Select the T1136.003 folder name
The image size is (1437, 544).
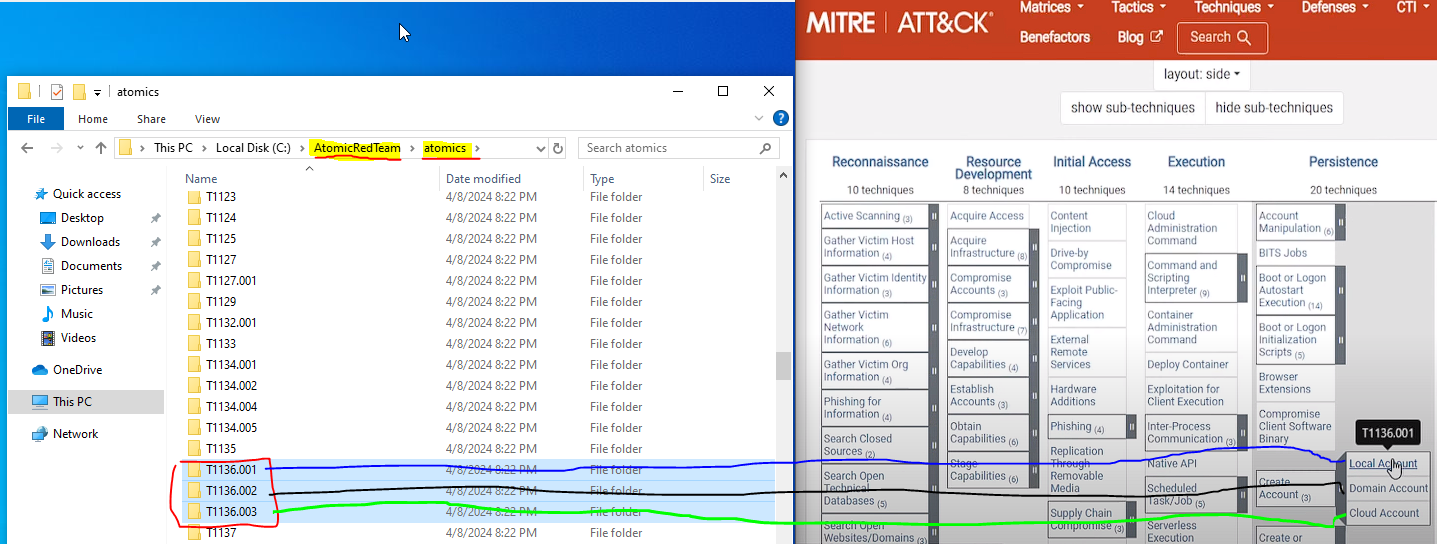point(231,512)
